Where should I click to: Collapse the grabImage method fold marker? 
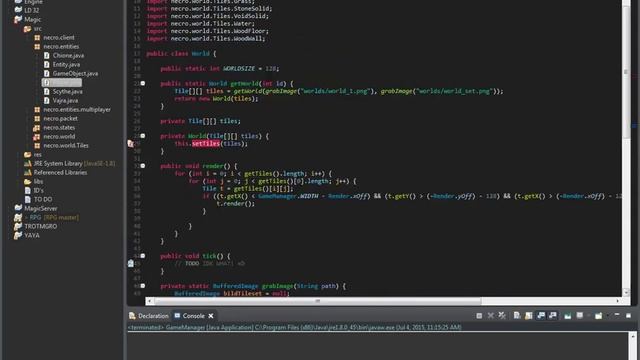pos(142,286)
